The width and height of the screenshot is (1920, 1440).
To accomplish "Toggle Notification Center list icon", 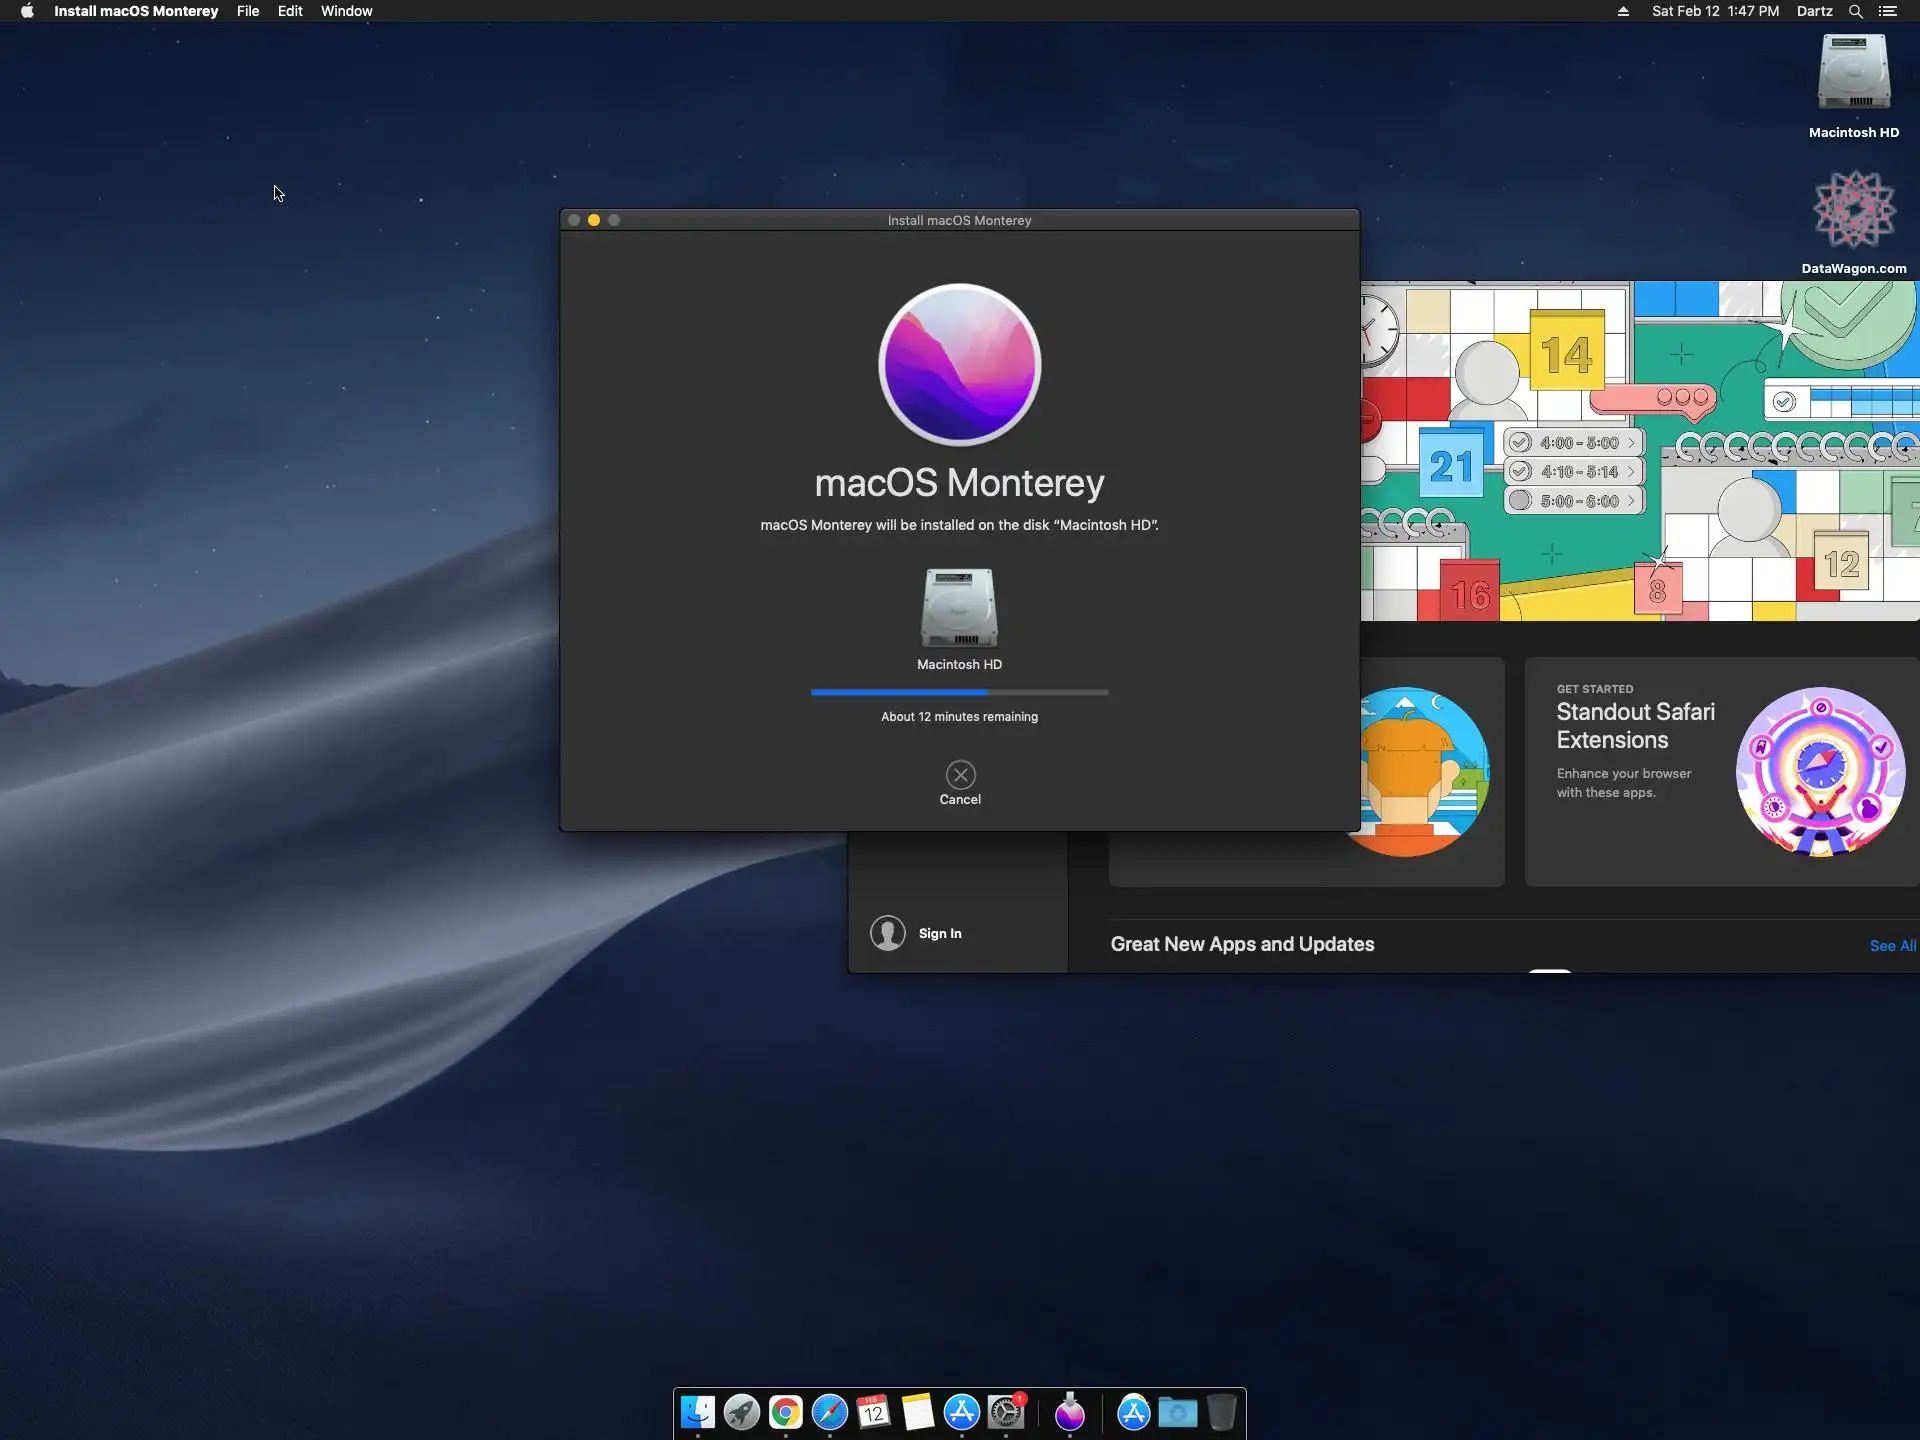I will pyautogui.click(x=1888, y=11).
